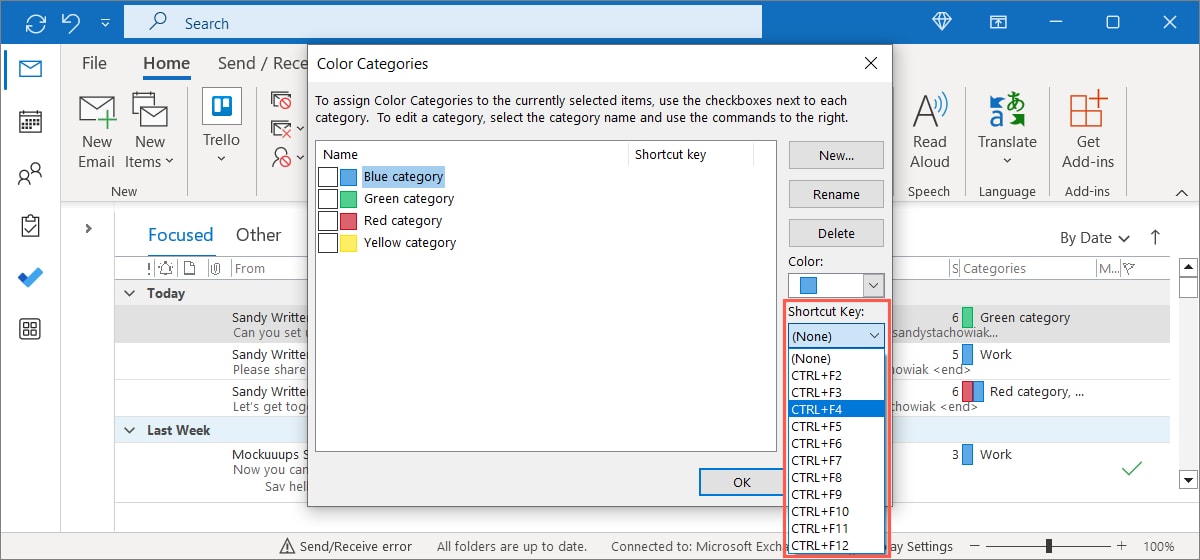Viewport: 1200px width, 560px height.
Task: Create a message with New Email
Action: 97,131
